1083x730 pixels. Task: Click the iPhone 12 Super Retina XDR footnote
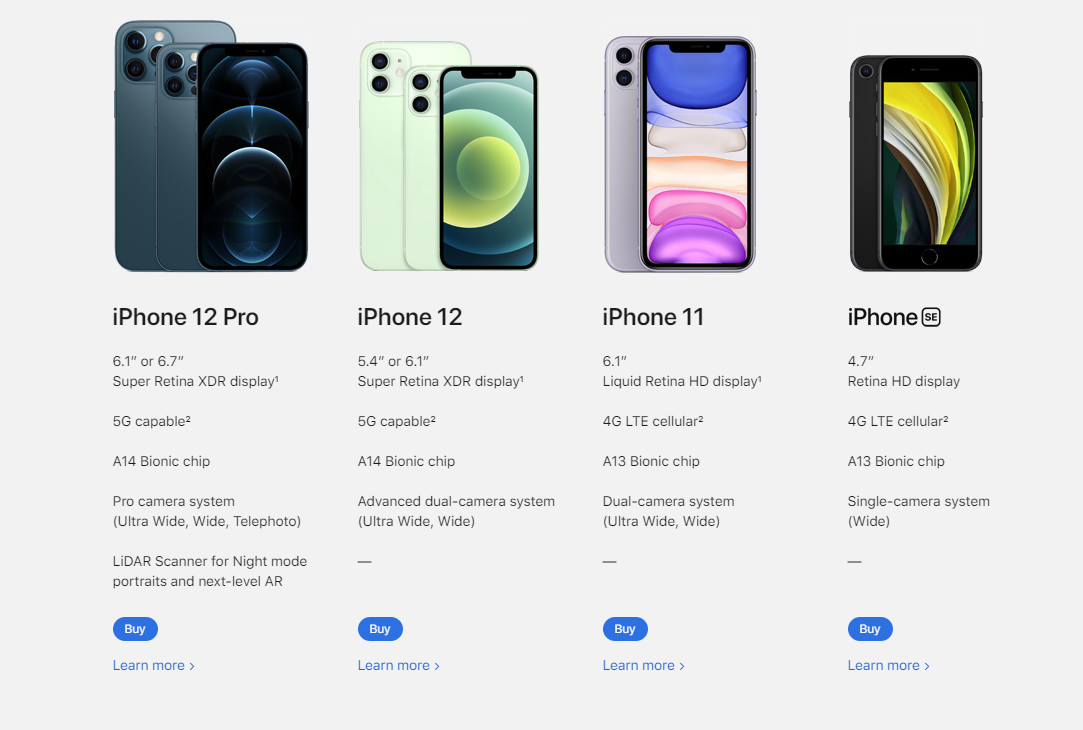[x=521, y=378]
